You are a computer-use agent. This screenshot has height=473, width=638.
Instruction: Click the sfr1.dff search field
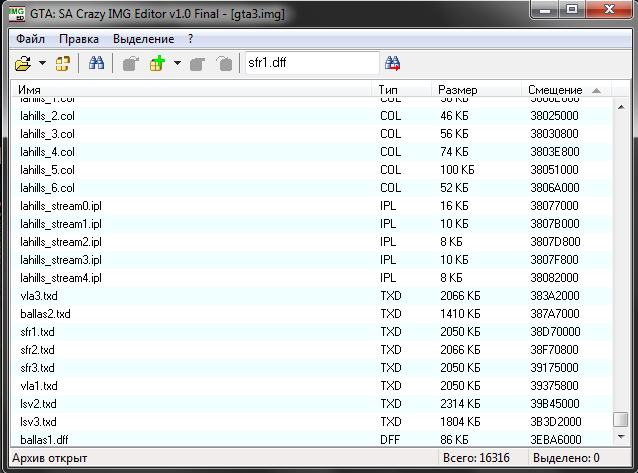312,63
